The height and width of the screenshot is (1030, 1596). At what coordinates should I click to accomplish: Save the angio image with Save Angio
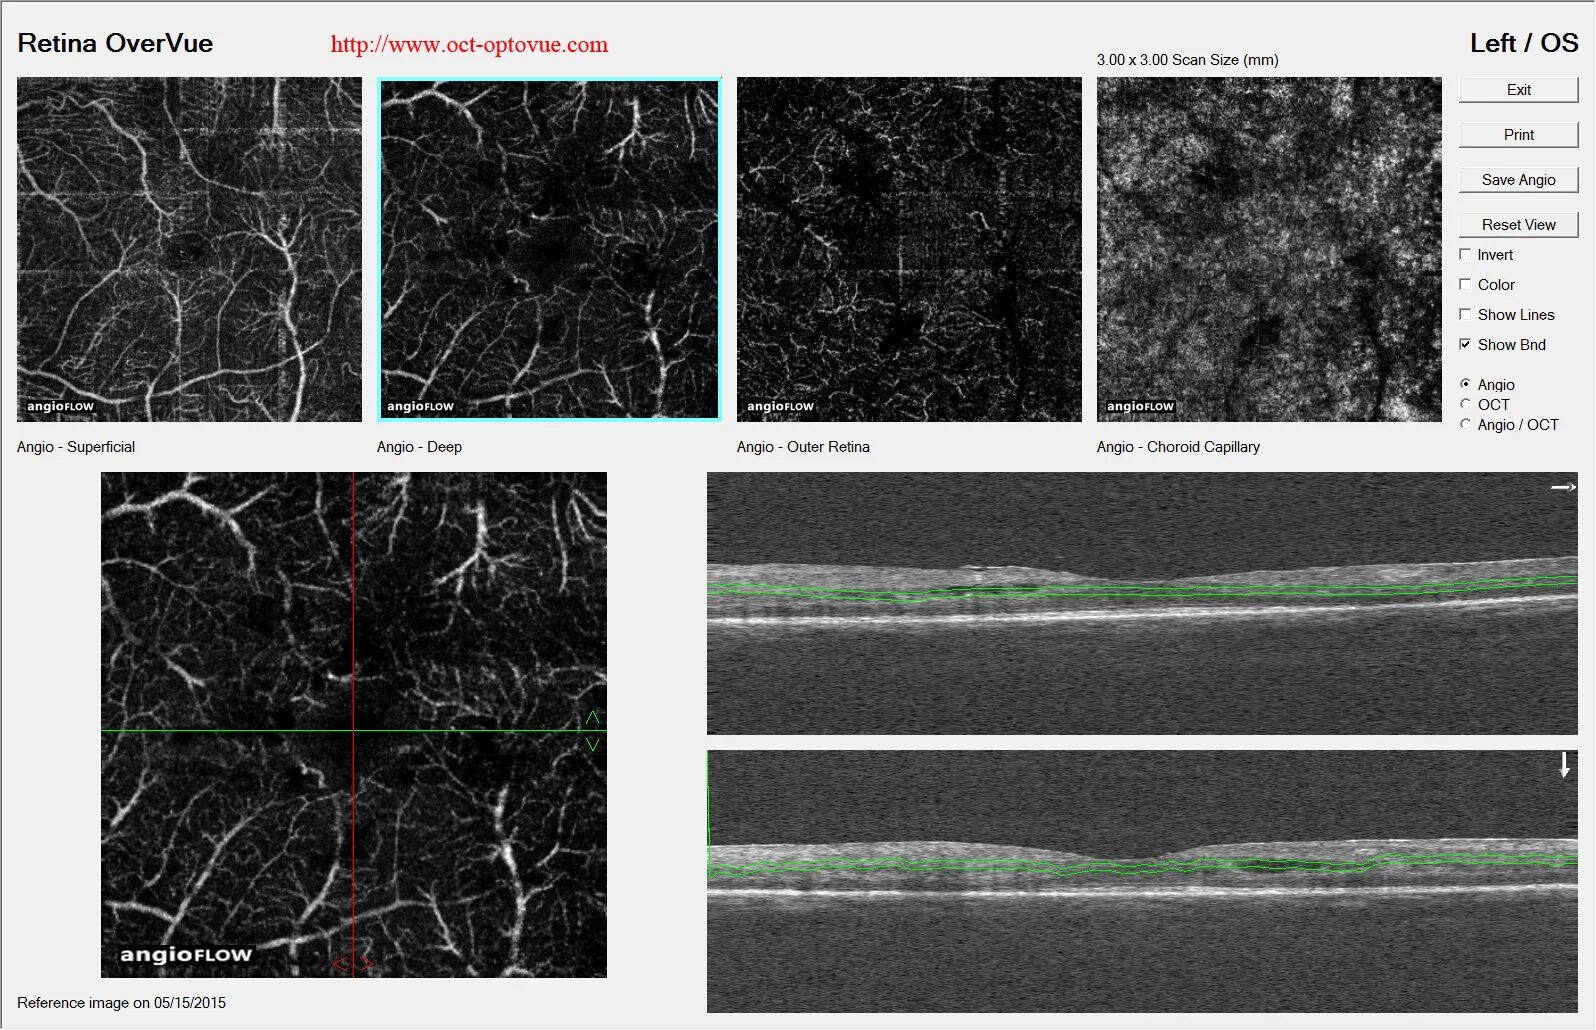(1518, 180)
